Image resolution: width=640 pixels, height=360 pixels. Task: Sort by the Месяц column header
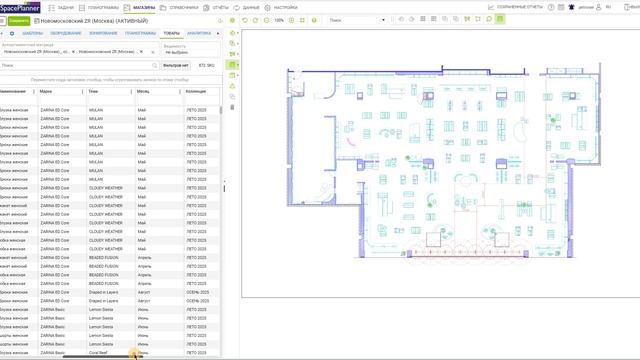point(143,91)
